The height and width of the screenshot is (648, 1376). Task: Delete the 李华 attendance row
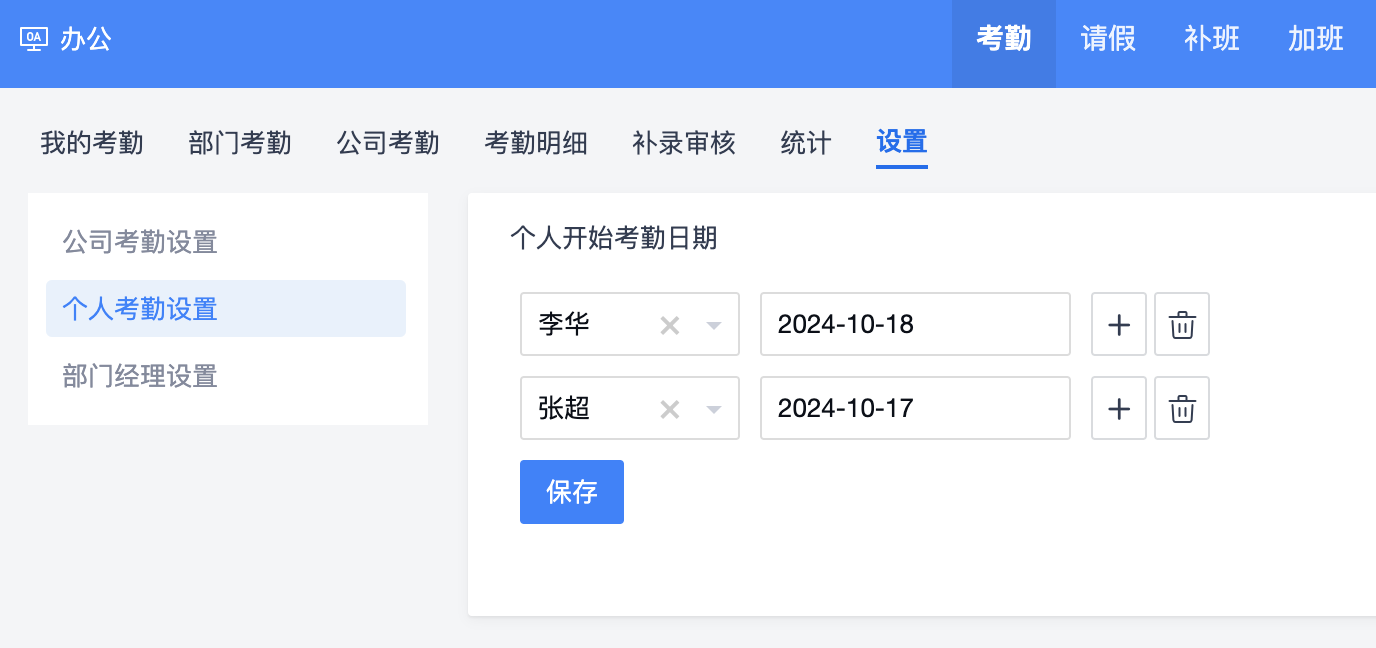pyautogui.click(x=1182, y=324)
